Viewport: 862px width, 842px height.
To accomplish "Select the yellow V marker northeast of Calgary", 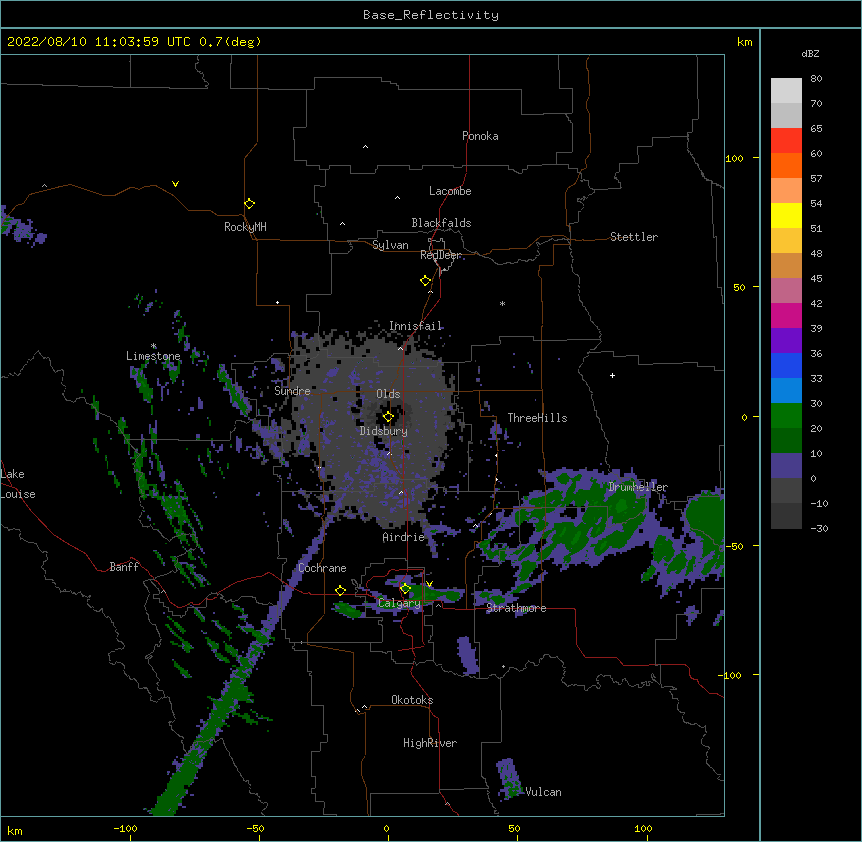I will tap(429, 584).
